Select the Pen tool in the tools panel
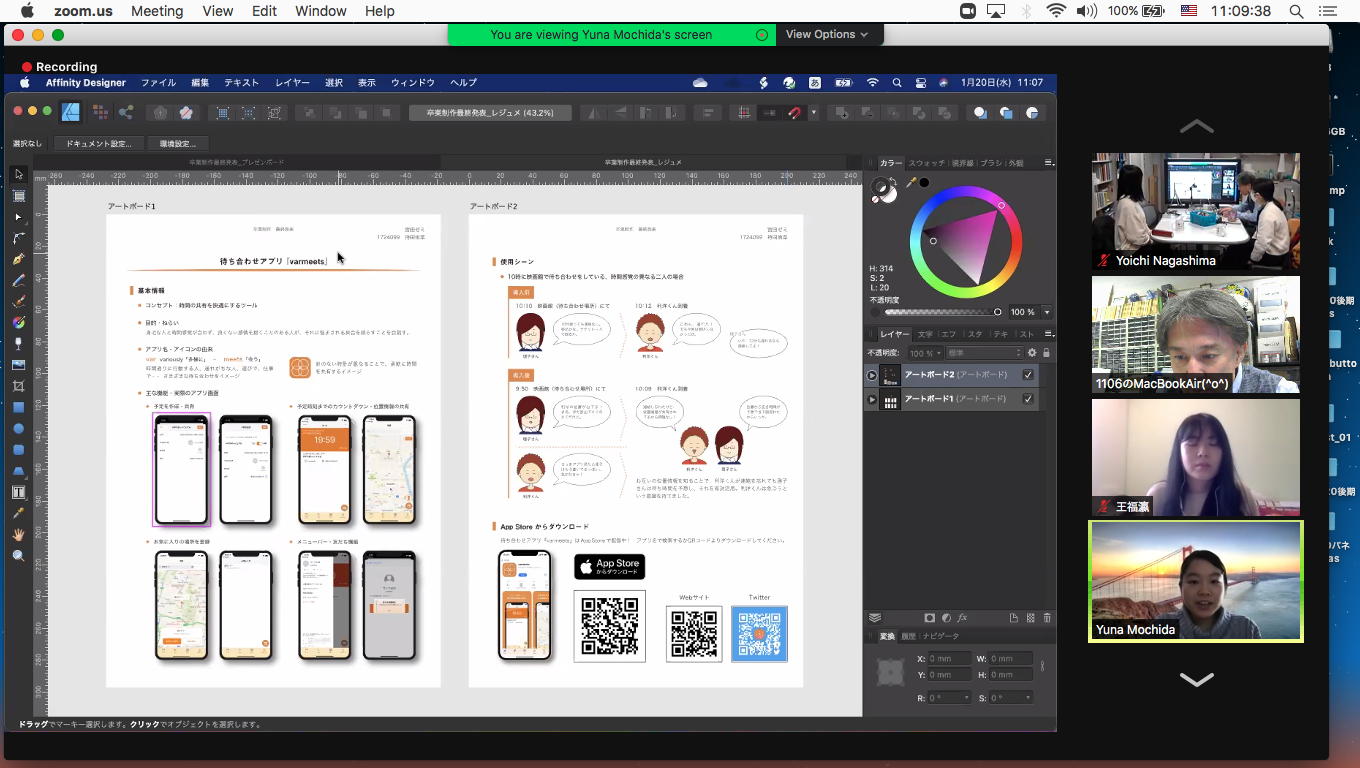1360x768 pixels. [x=18, y=259]
